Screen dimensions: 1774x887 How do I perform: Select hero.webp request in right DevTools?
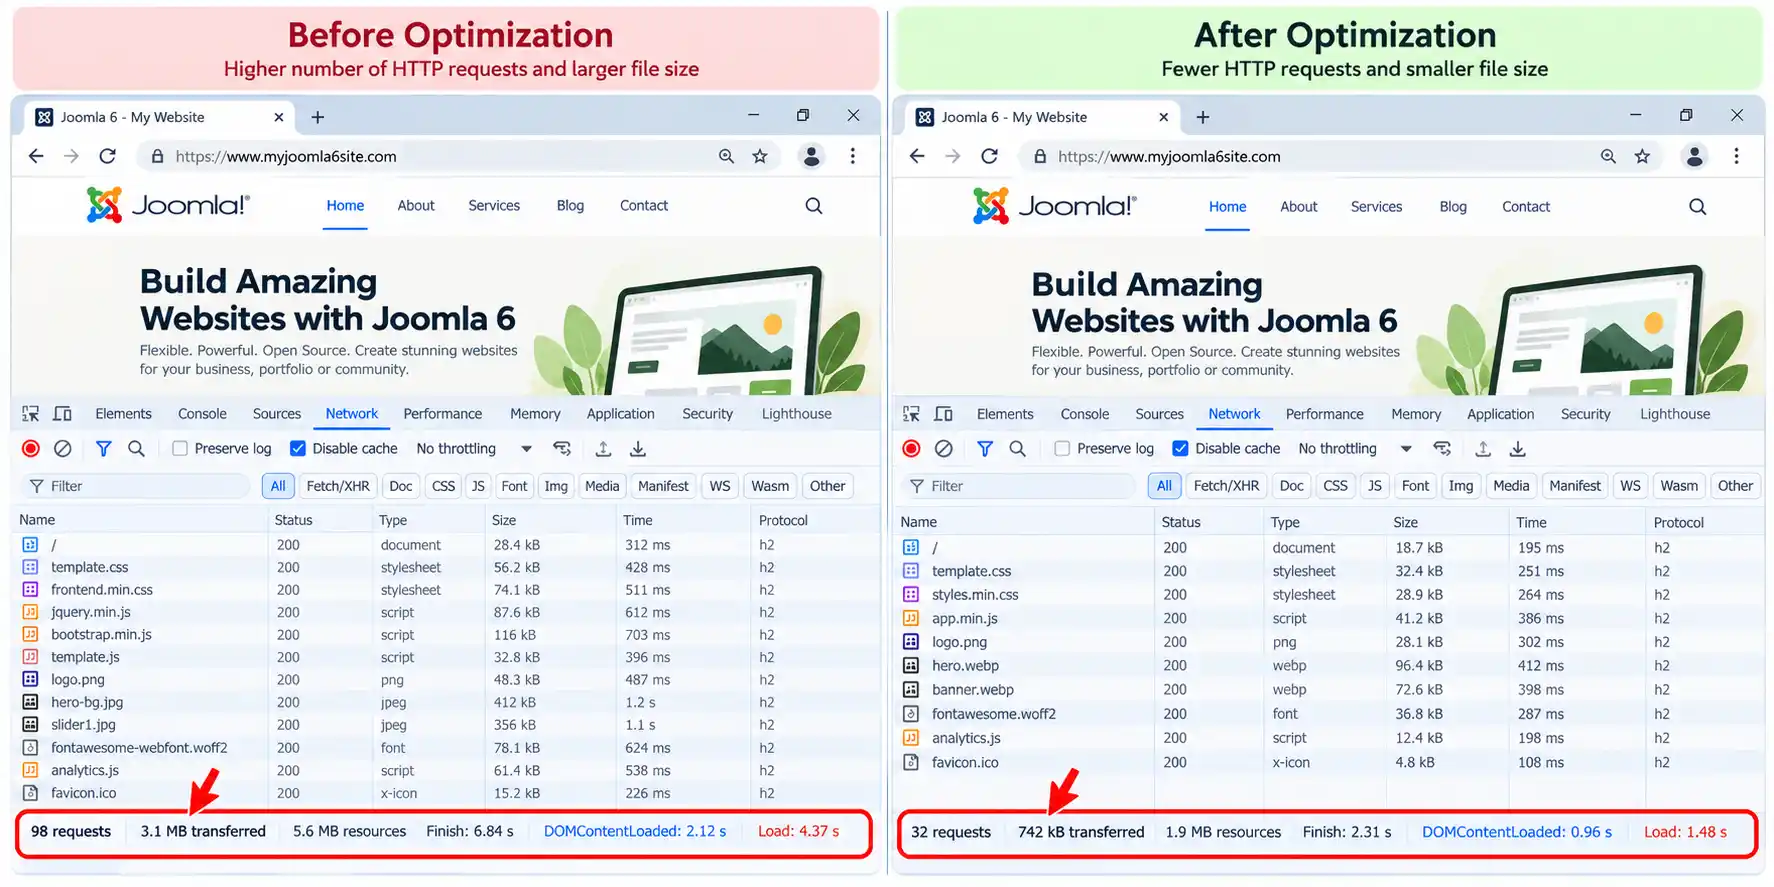point(1329,665)
